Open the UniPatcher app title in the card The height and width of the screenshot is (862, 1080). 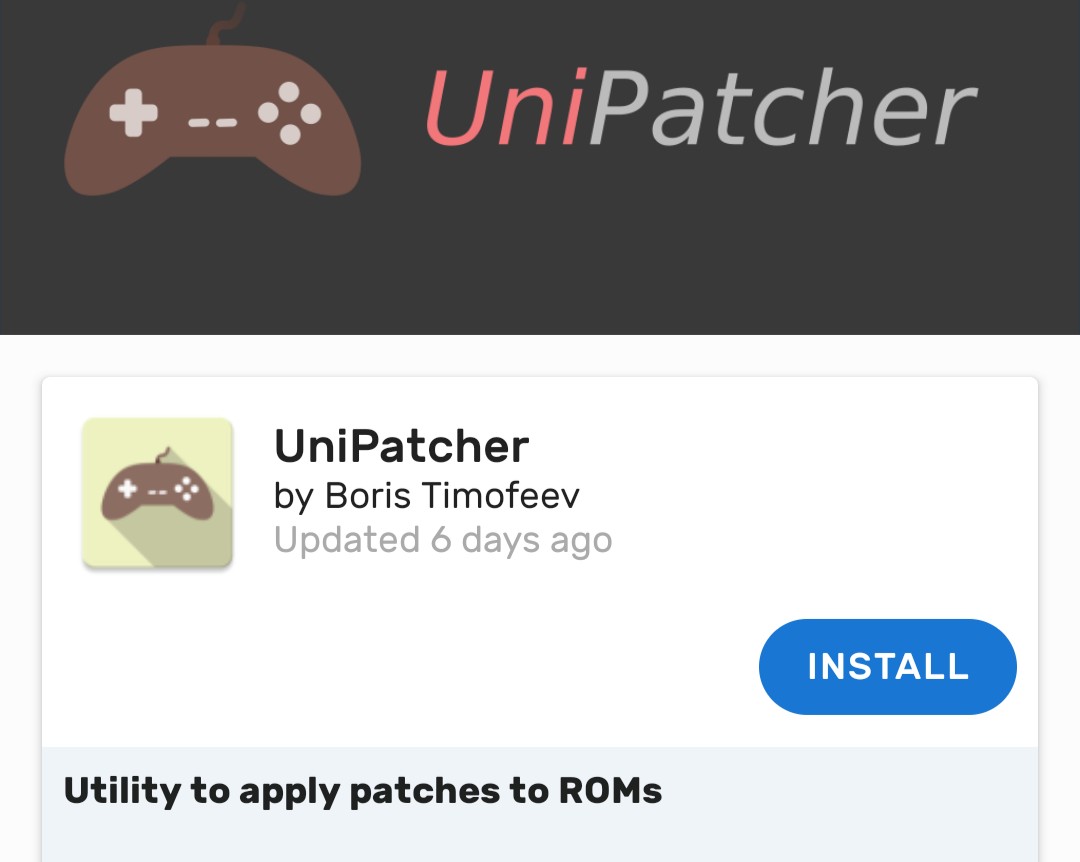point(401,446)
